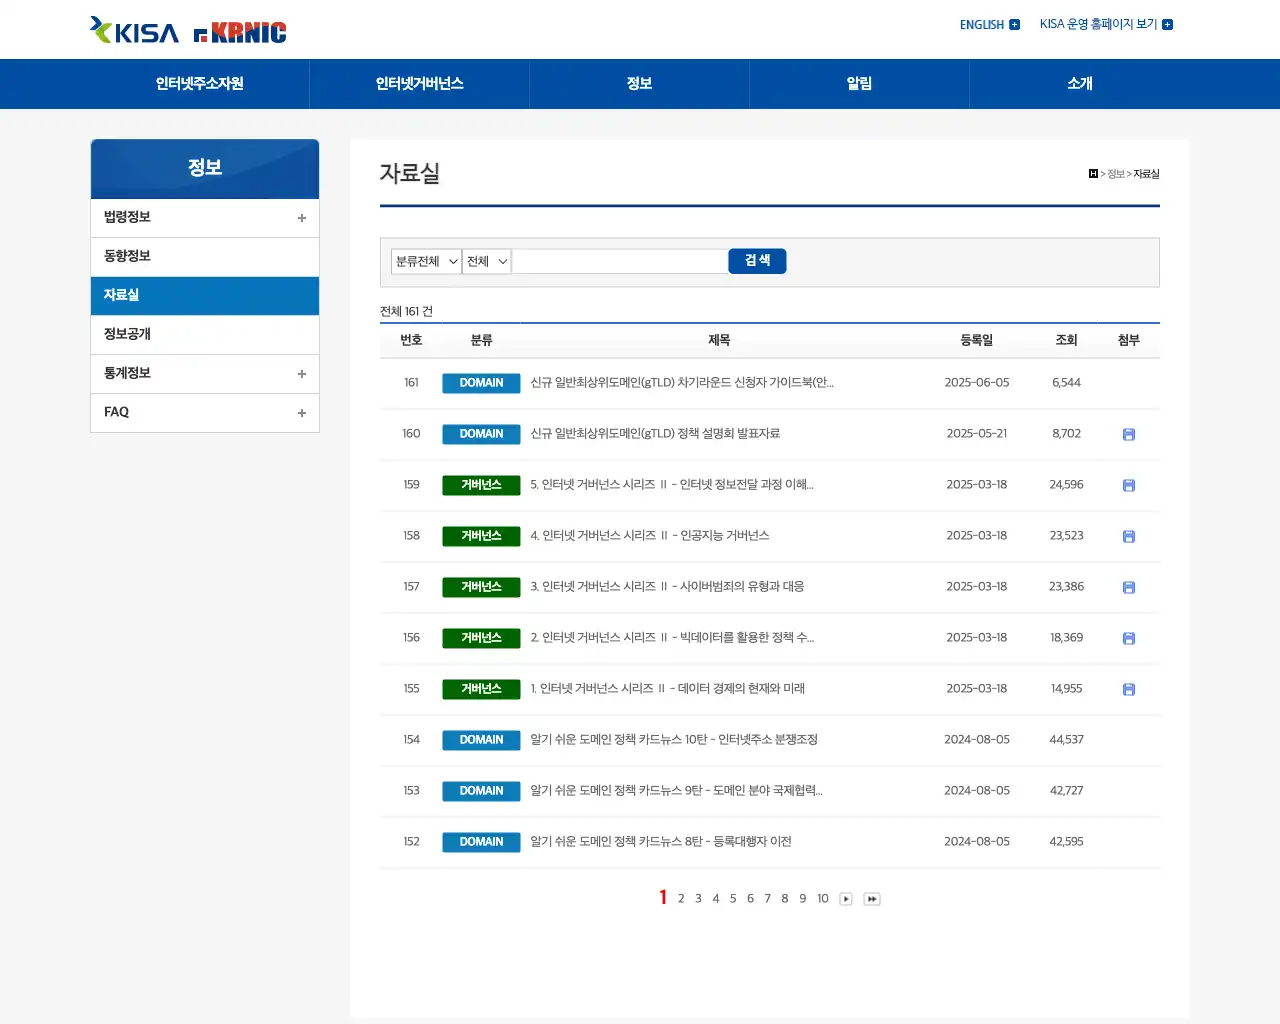Click the 검색 search button
The image size is (1280, 1024).
click(758, 261)
